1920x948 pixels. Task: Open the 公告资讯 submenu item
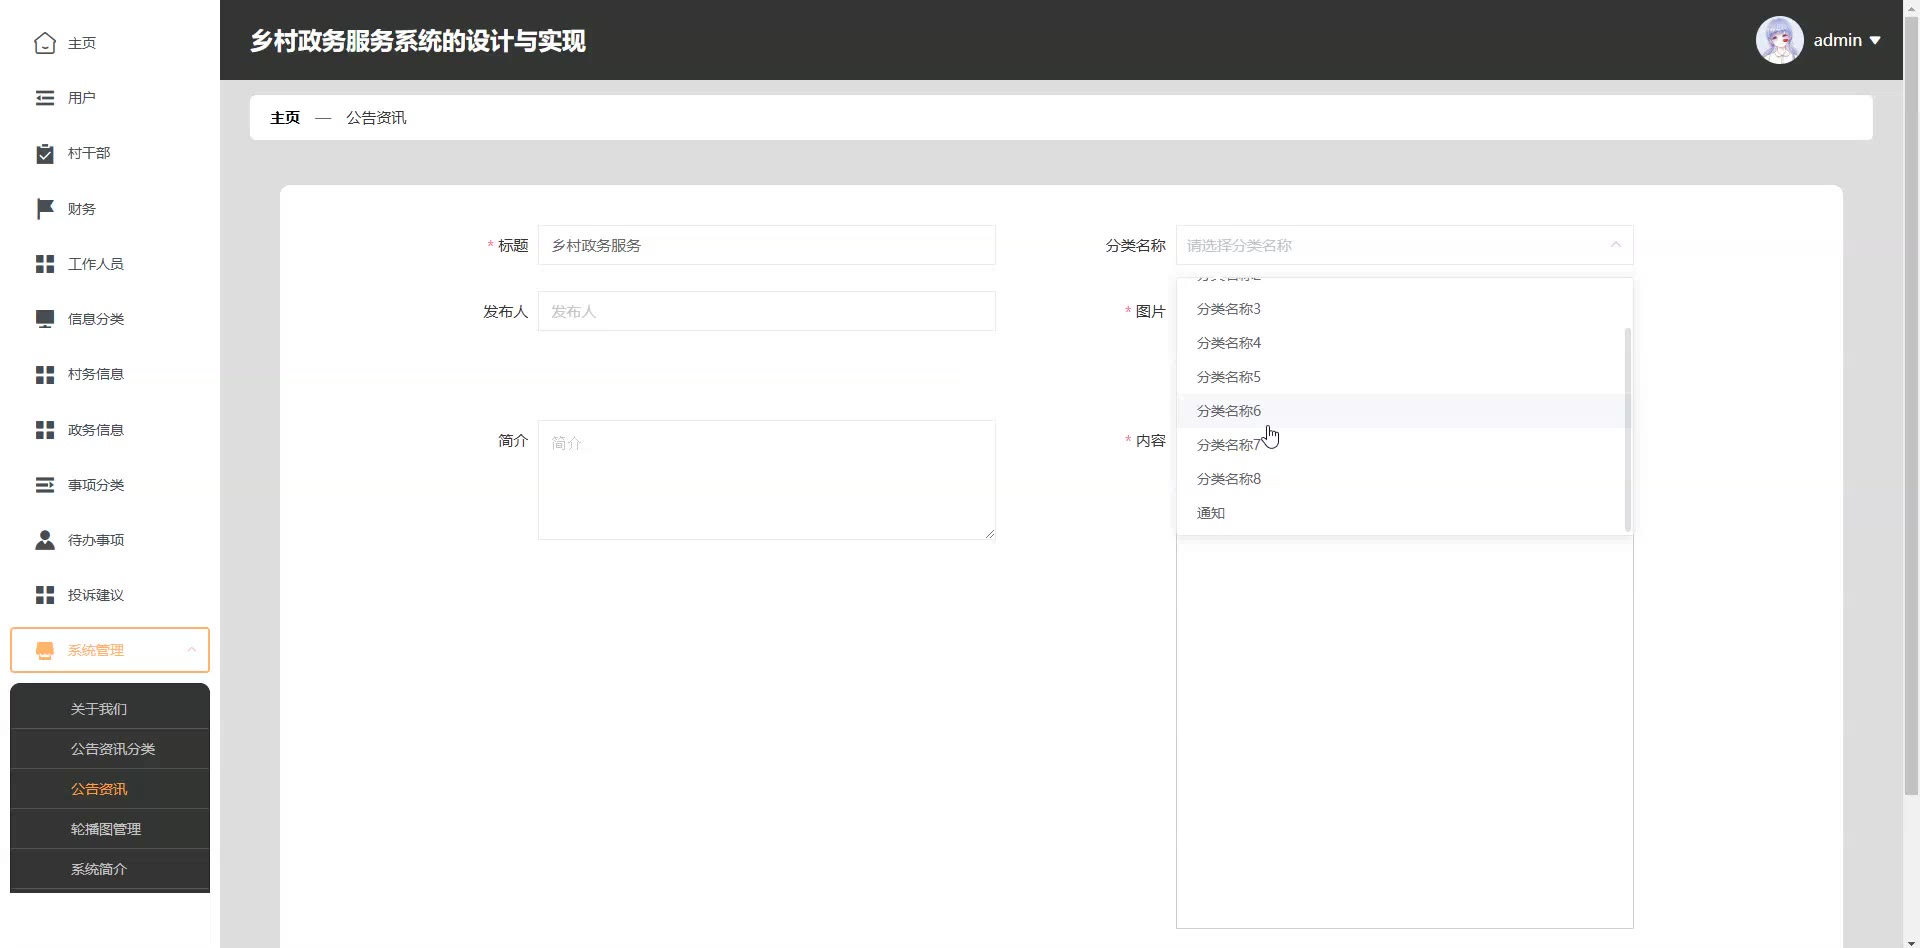[x=110, y=789]
